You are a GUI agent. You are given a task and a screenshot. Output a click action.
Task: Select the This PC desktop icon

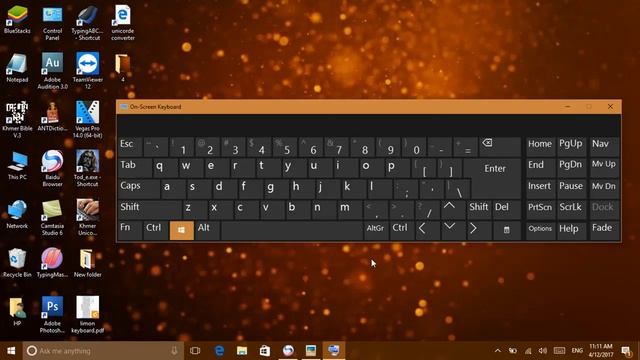coord(17,165)
